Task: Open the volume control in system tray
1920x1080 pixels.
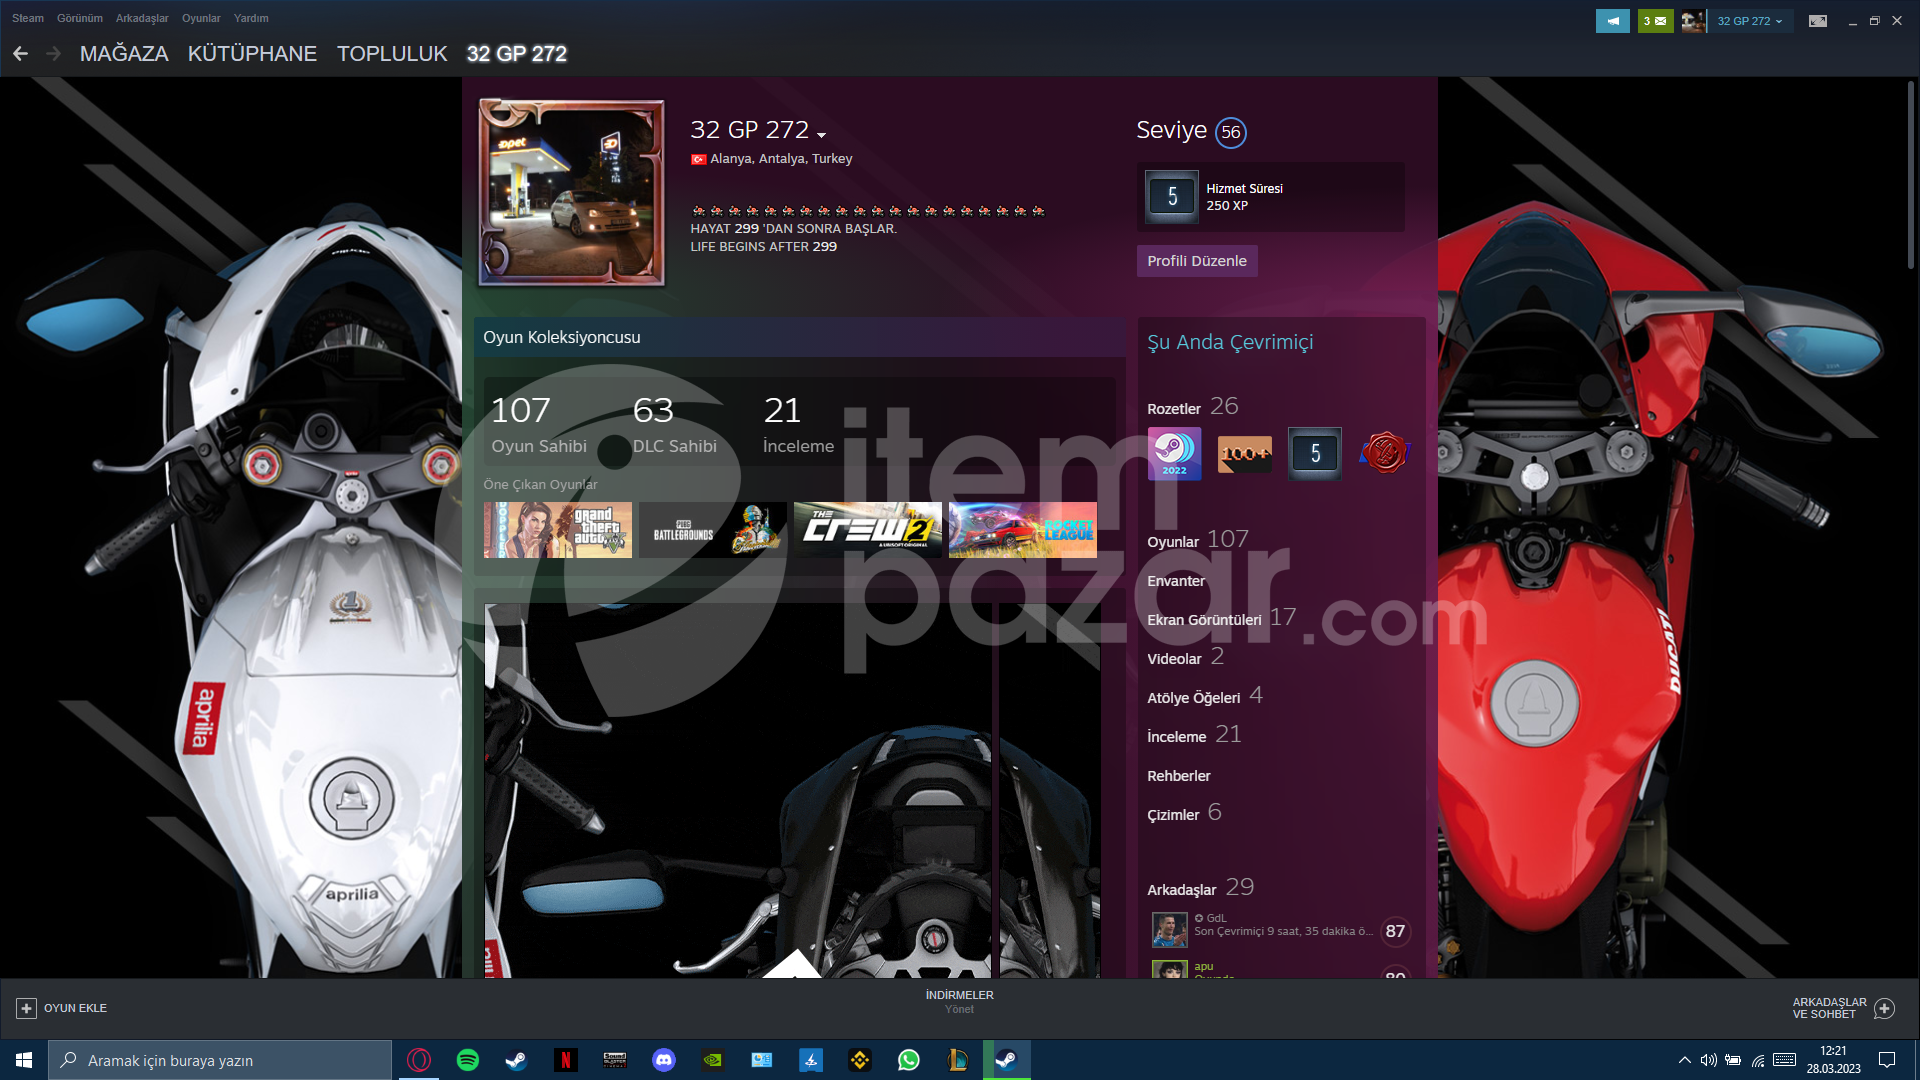Action: [1709, 1060]
